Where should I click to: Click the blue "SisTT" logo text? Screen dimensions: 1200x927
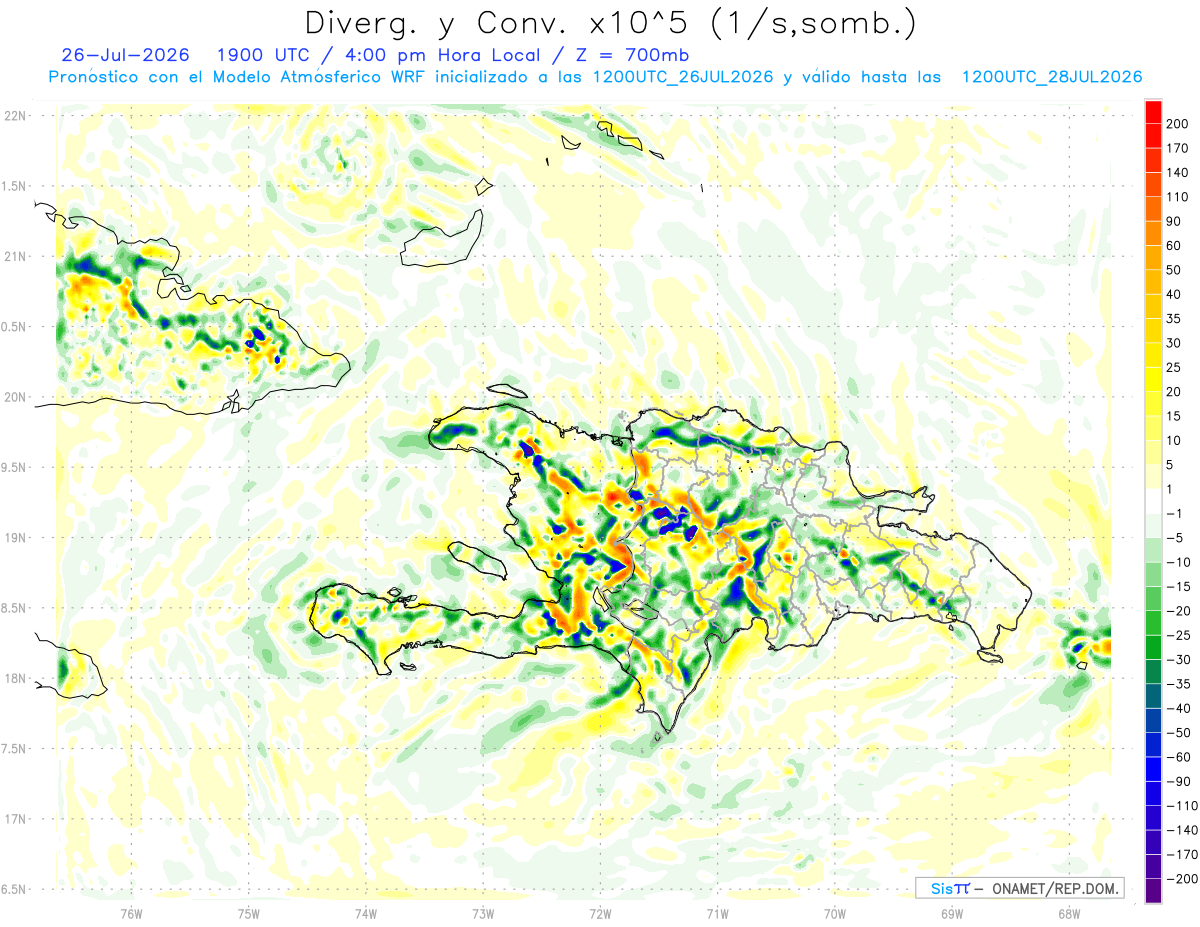951,888
